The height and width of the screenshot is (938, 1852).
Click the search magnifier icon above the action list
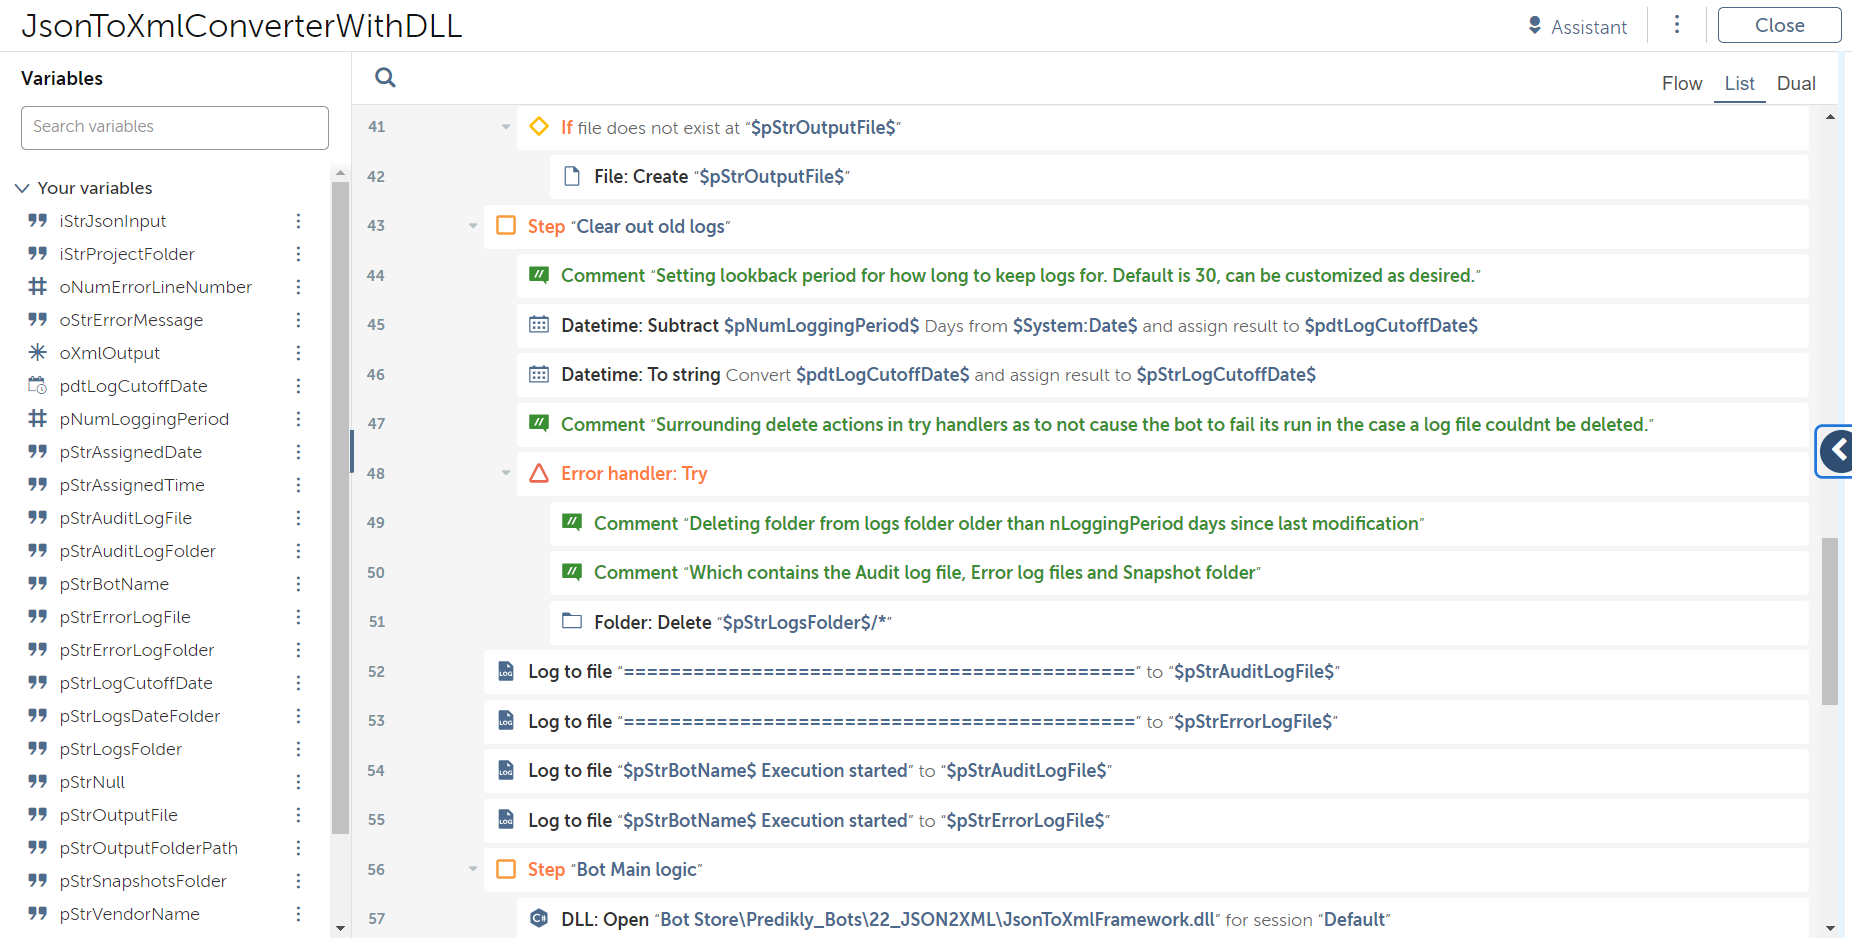385,78
